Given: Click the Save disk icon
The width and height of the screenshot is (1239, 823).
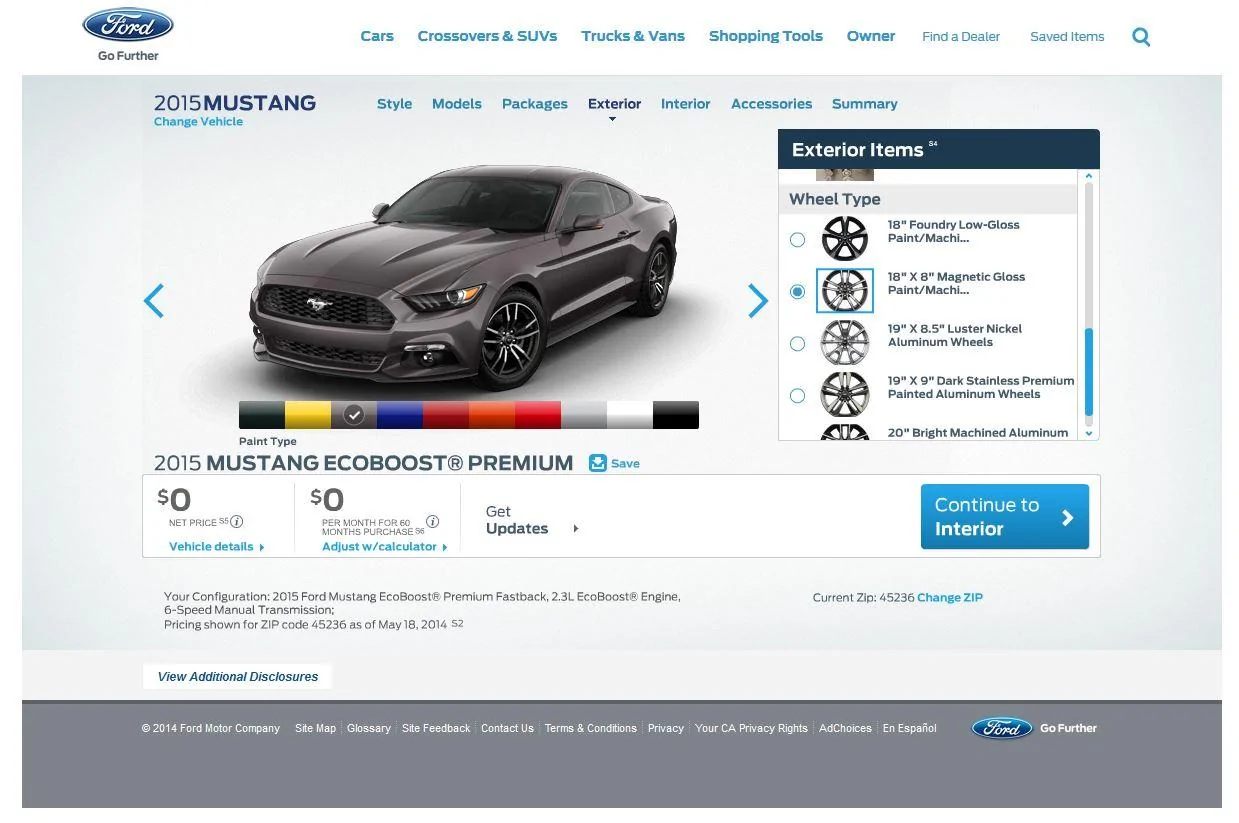Looking at the screenshot, I should 598,463.
